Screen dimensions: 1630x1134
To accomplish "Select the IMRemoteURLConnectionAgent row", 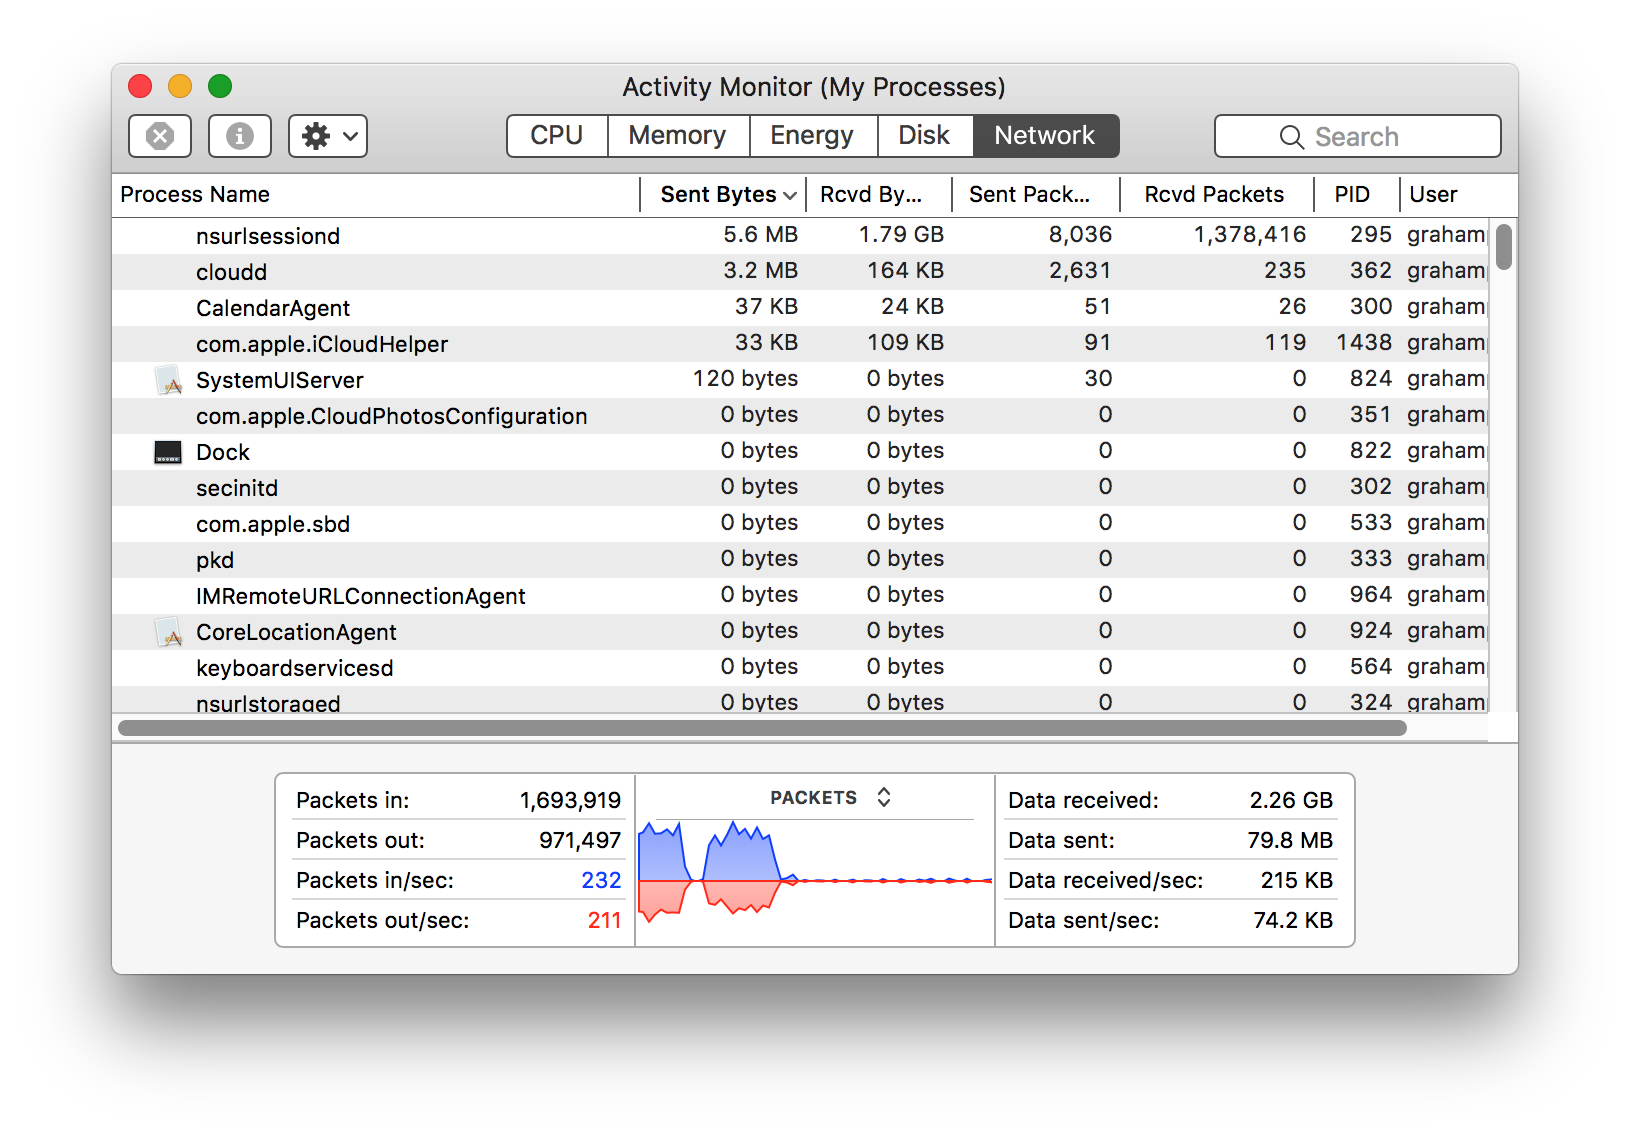I will (800, 596).
